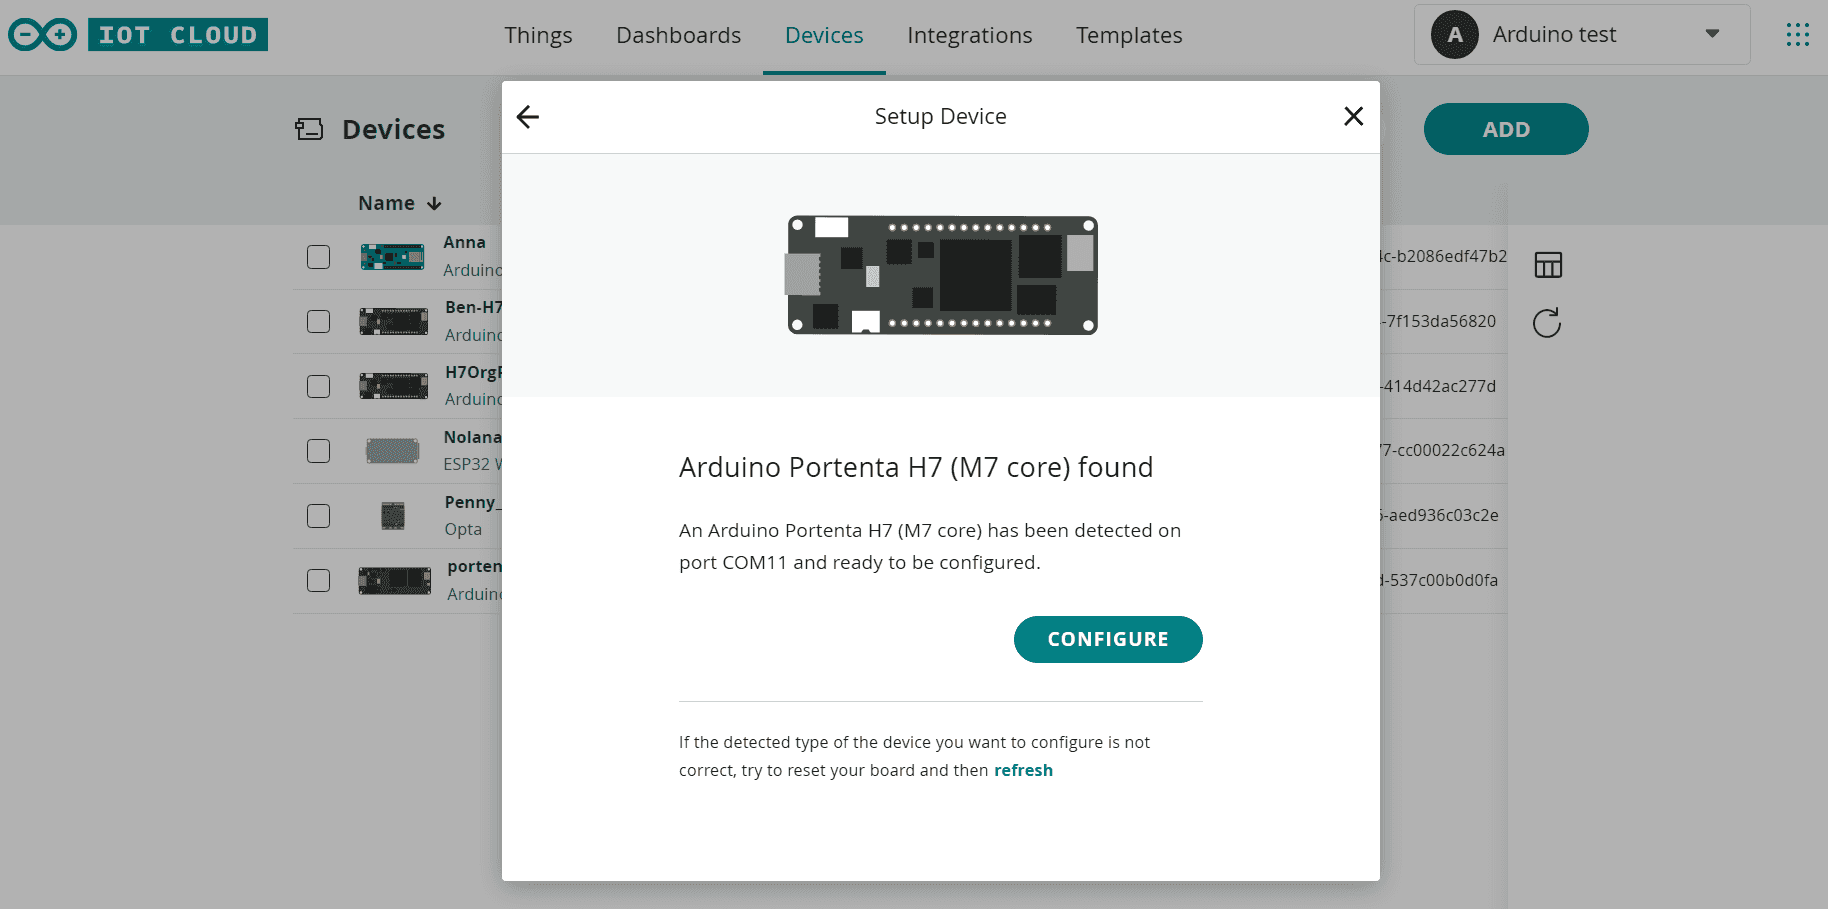Image resolution: width=1828 pixels, height=909 pixels.
Task: Check the Ben-H7 device checkbox
Action: tap(318, 321)
